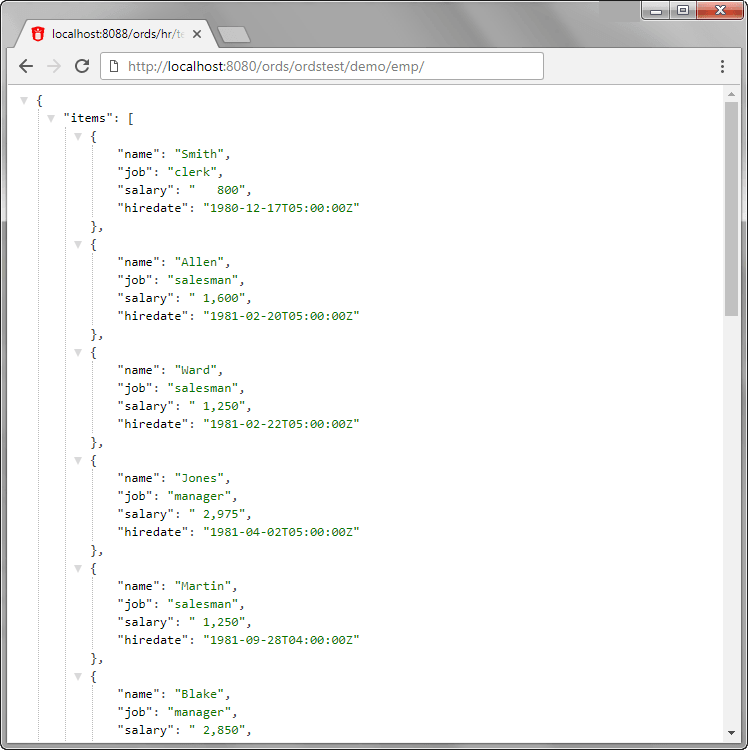The height and width of the screenshot is (750, 748).
Task: Click the "Martin" name value
Action: click(x=203, y=586)
